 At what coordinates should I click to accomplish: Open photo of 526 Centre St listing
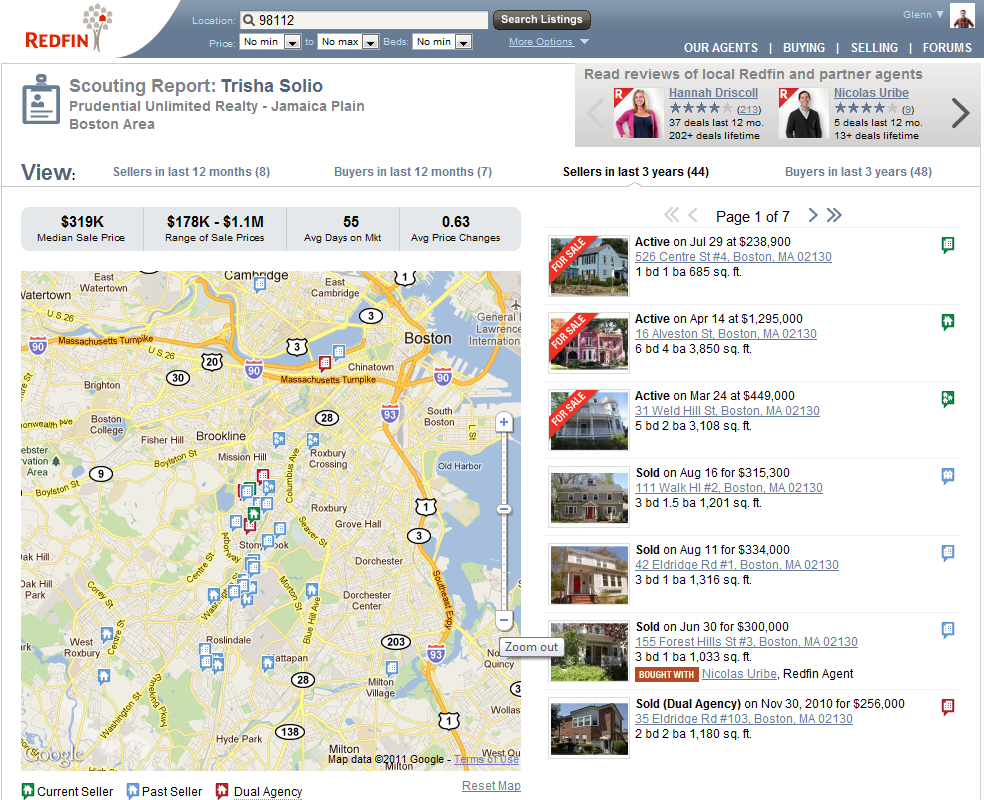[589, 266]
